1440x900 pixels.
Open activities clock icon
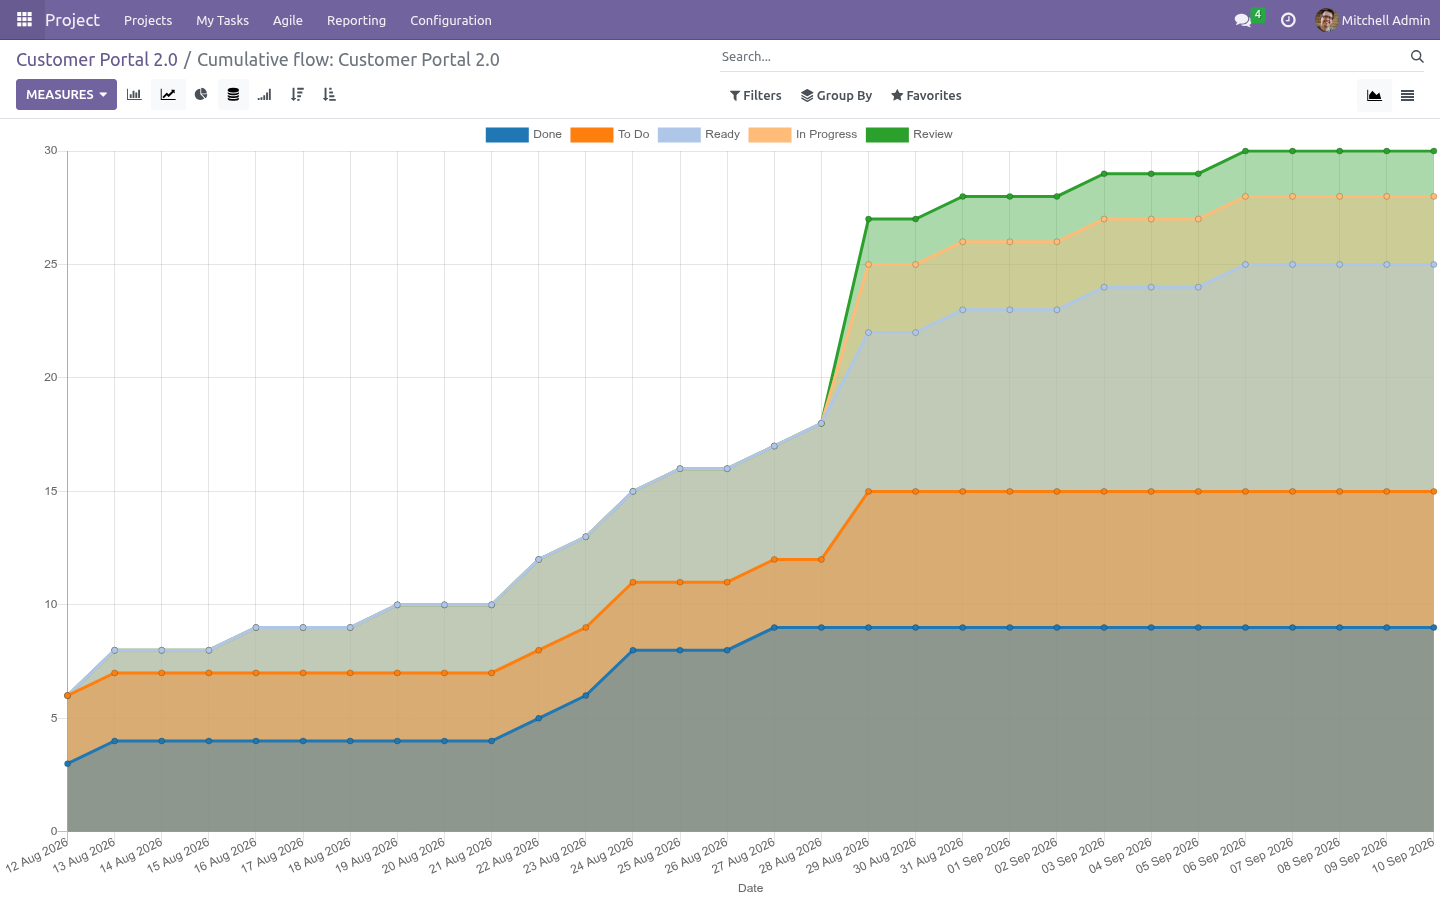(1288, 20)
